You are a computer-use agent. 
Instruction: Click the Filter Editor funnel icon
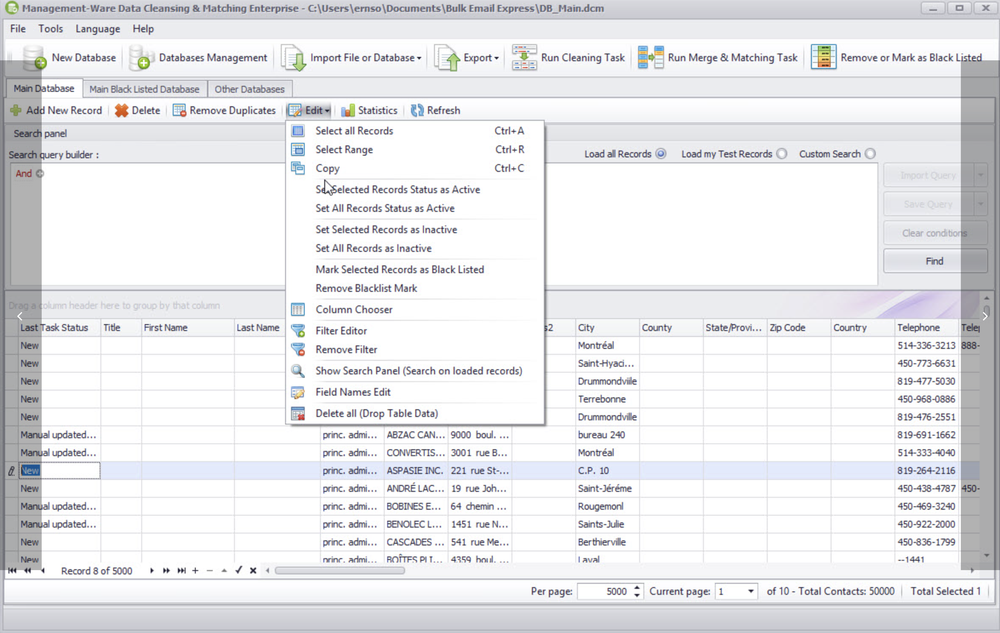pos(298,330)
